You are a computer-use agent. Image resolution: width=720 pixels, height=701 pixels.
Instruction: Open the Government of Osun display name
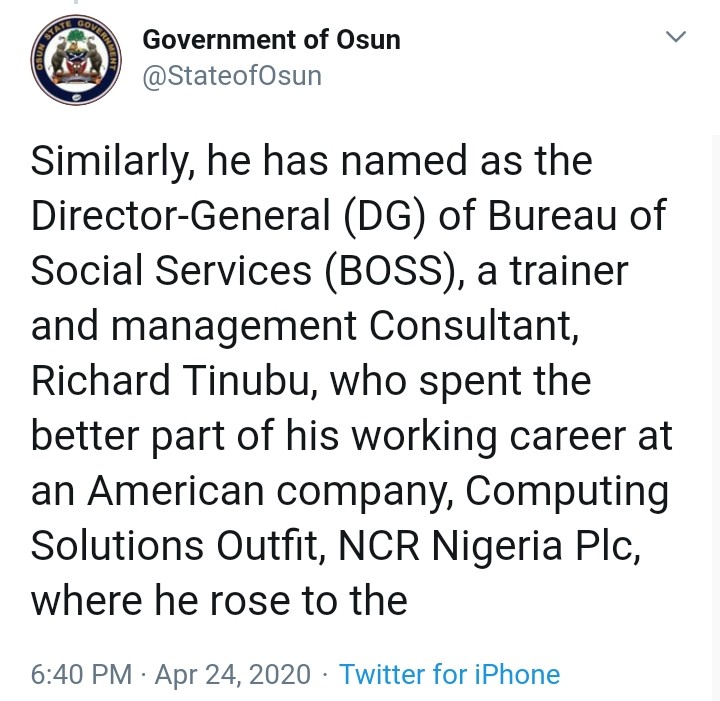(x=271, y=40)
